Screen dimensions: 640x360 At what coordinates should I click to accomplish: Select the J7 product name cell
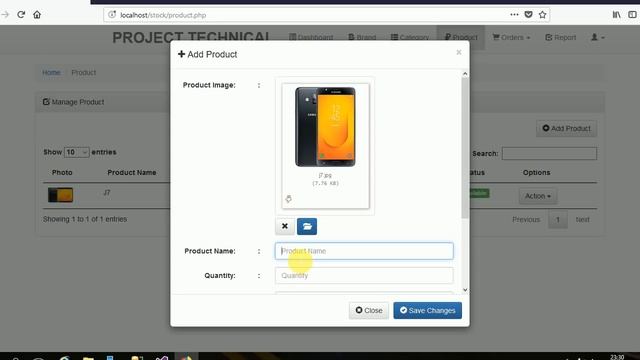click(x=107, y=193)
